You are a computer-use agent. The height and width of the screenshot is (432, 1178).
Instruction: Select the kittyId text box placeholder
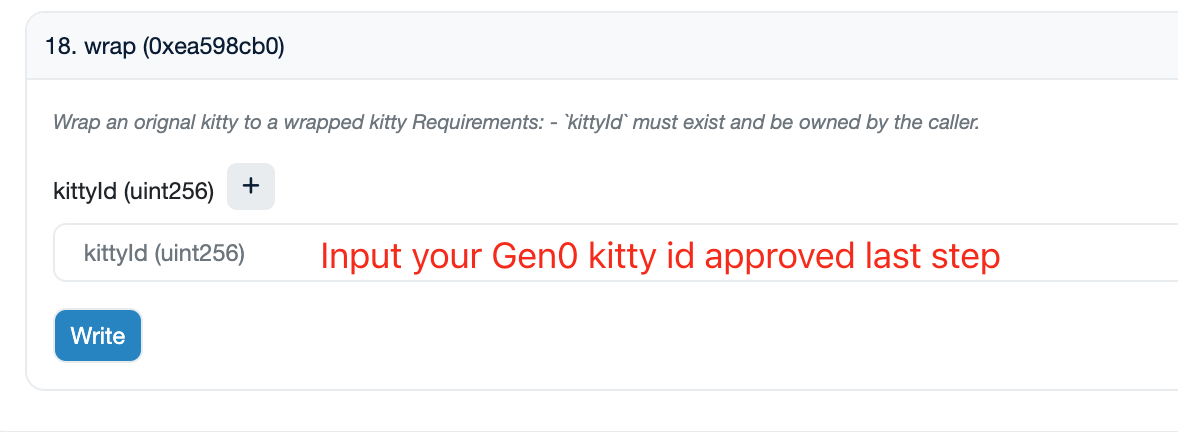coord(165,254)
